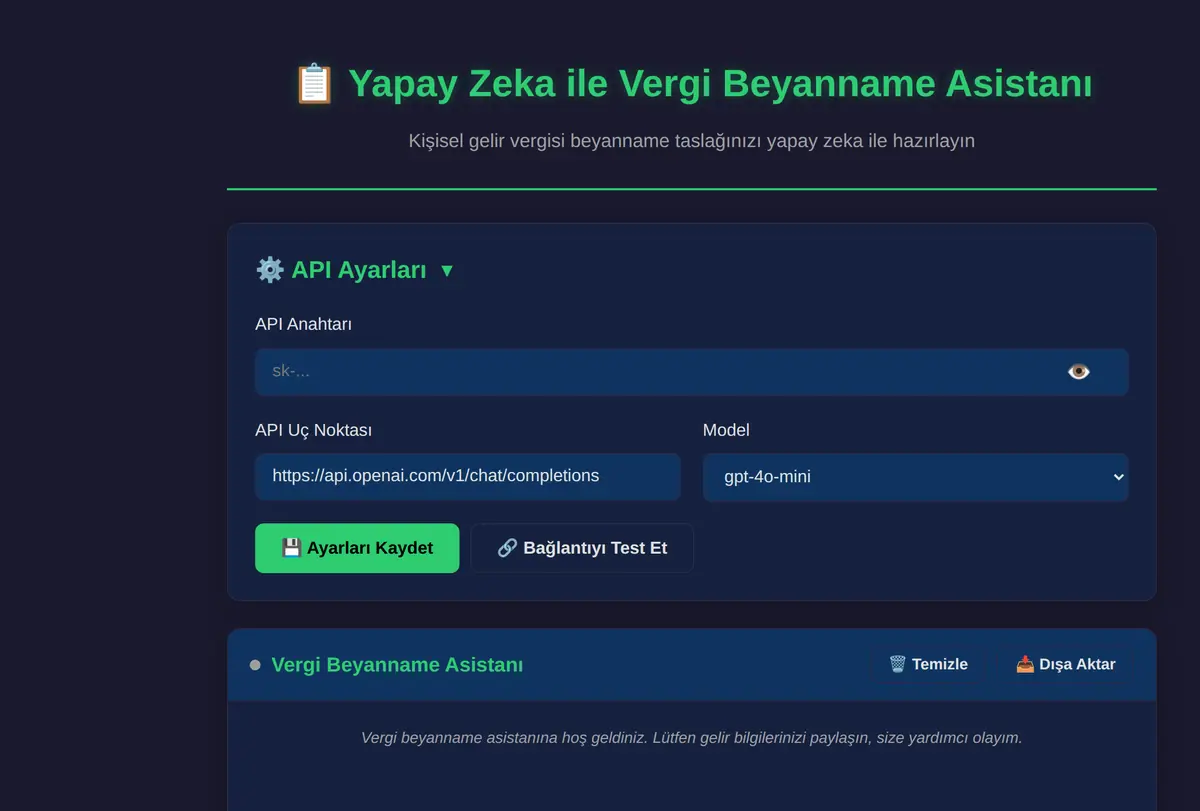Click the clipboard icon in the page title
1200x811 pixels.
click(314, 84)
